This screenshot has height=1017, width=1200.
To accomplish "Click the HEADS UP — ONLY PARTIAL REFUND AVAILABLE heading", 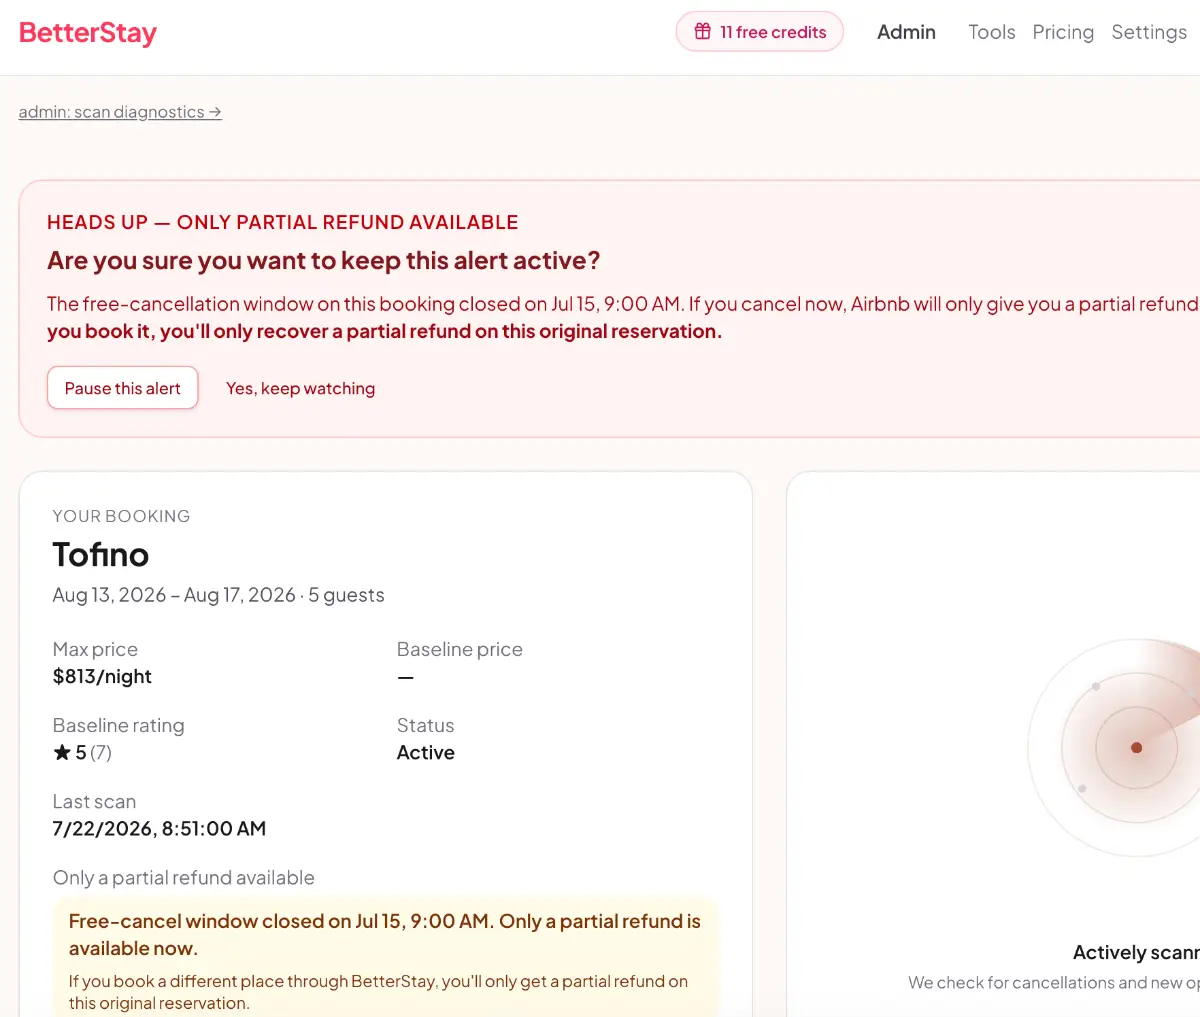I will coord(283,222).
